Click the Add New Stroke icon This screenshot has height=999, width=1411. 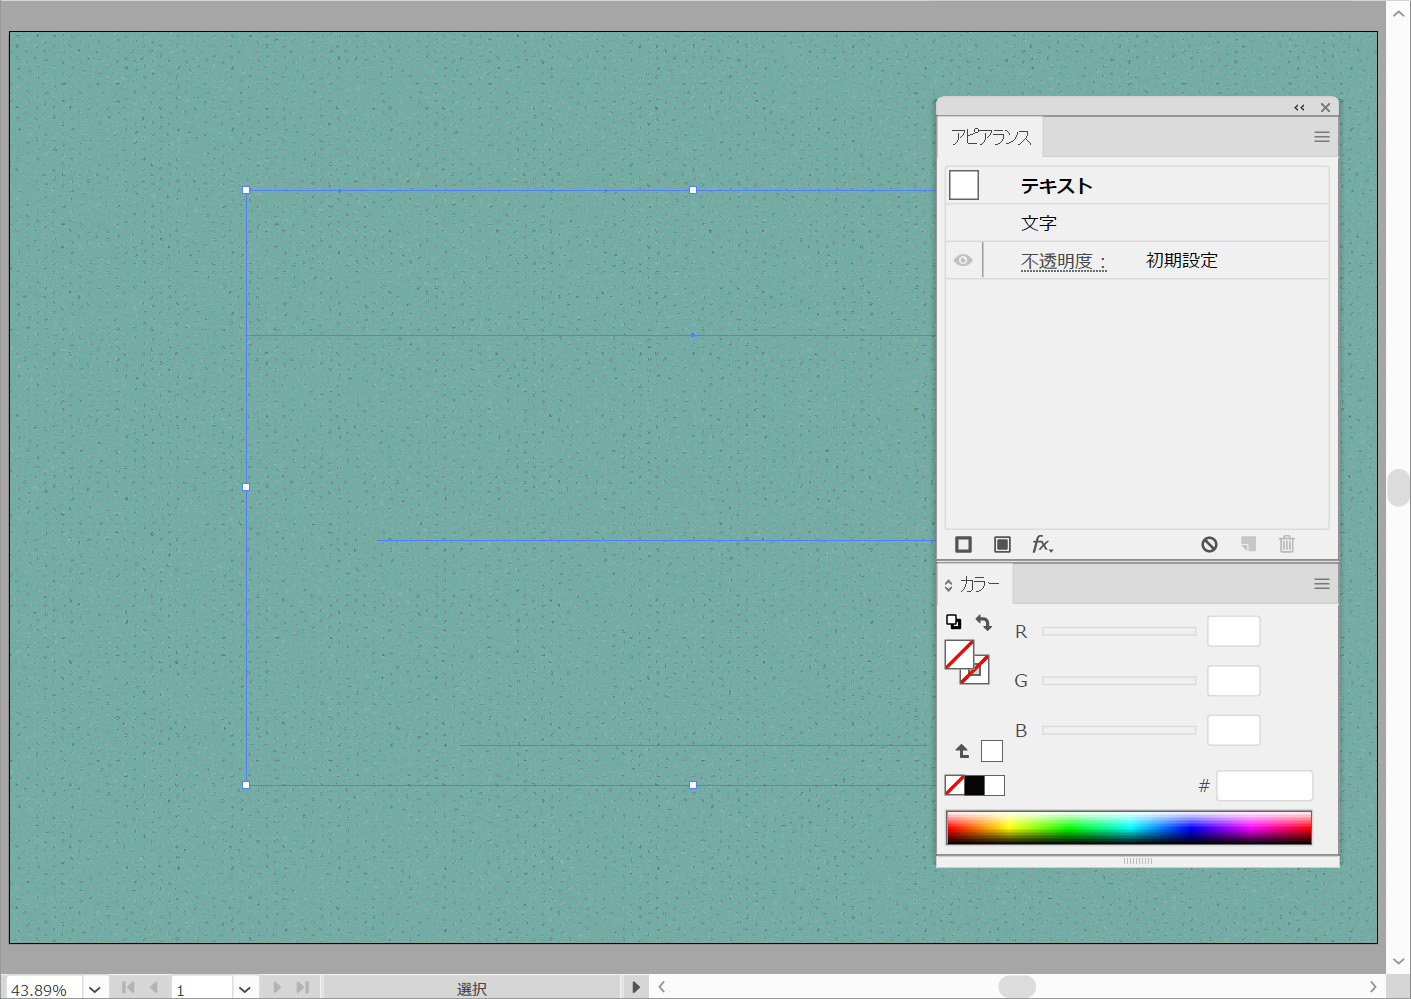pos(963,544)
